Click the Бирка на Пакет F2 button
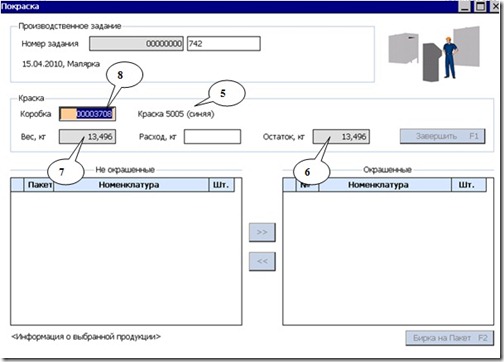The height and width of the screenshot is (362, 504). pyautogui.click(x=450, y=338)
